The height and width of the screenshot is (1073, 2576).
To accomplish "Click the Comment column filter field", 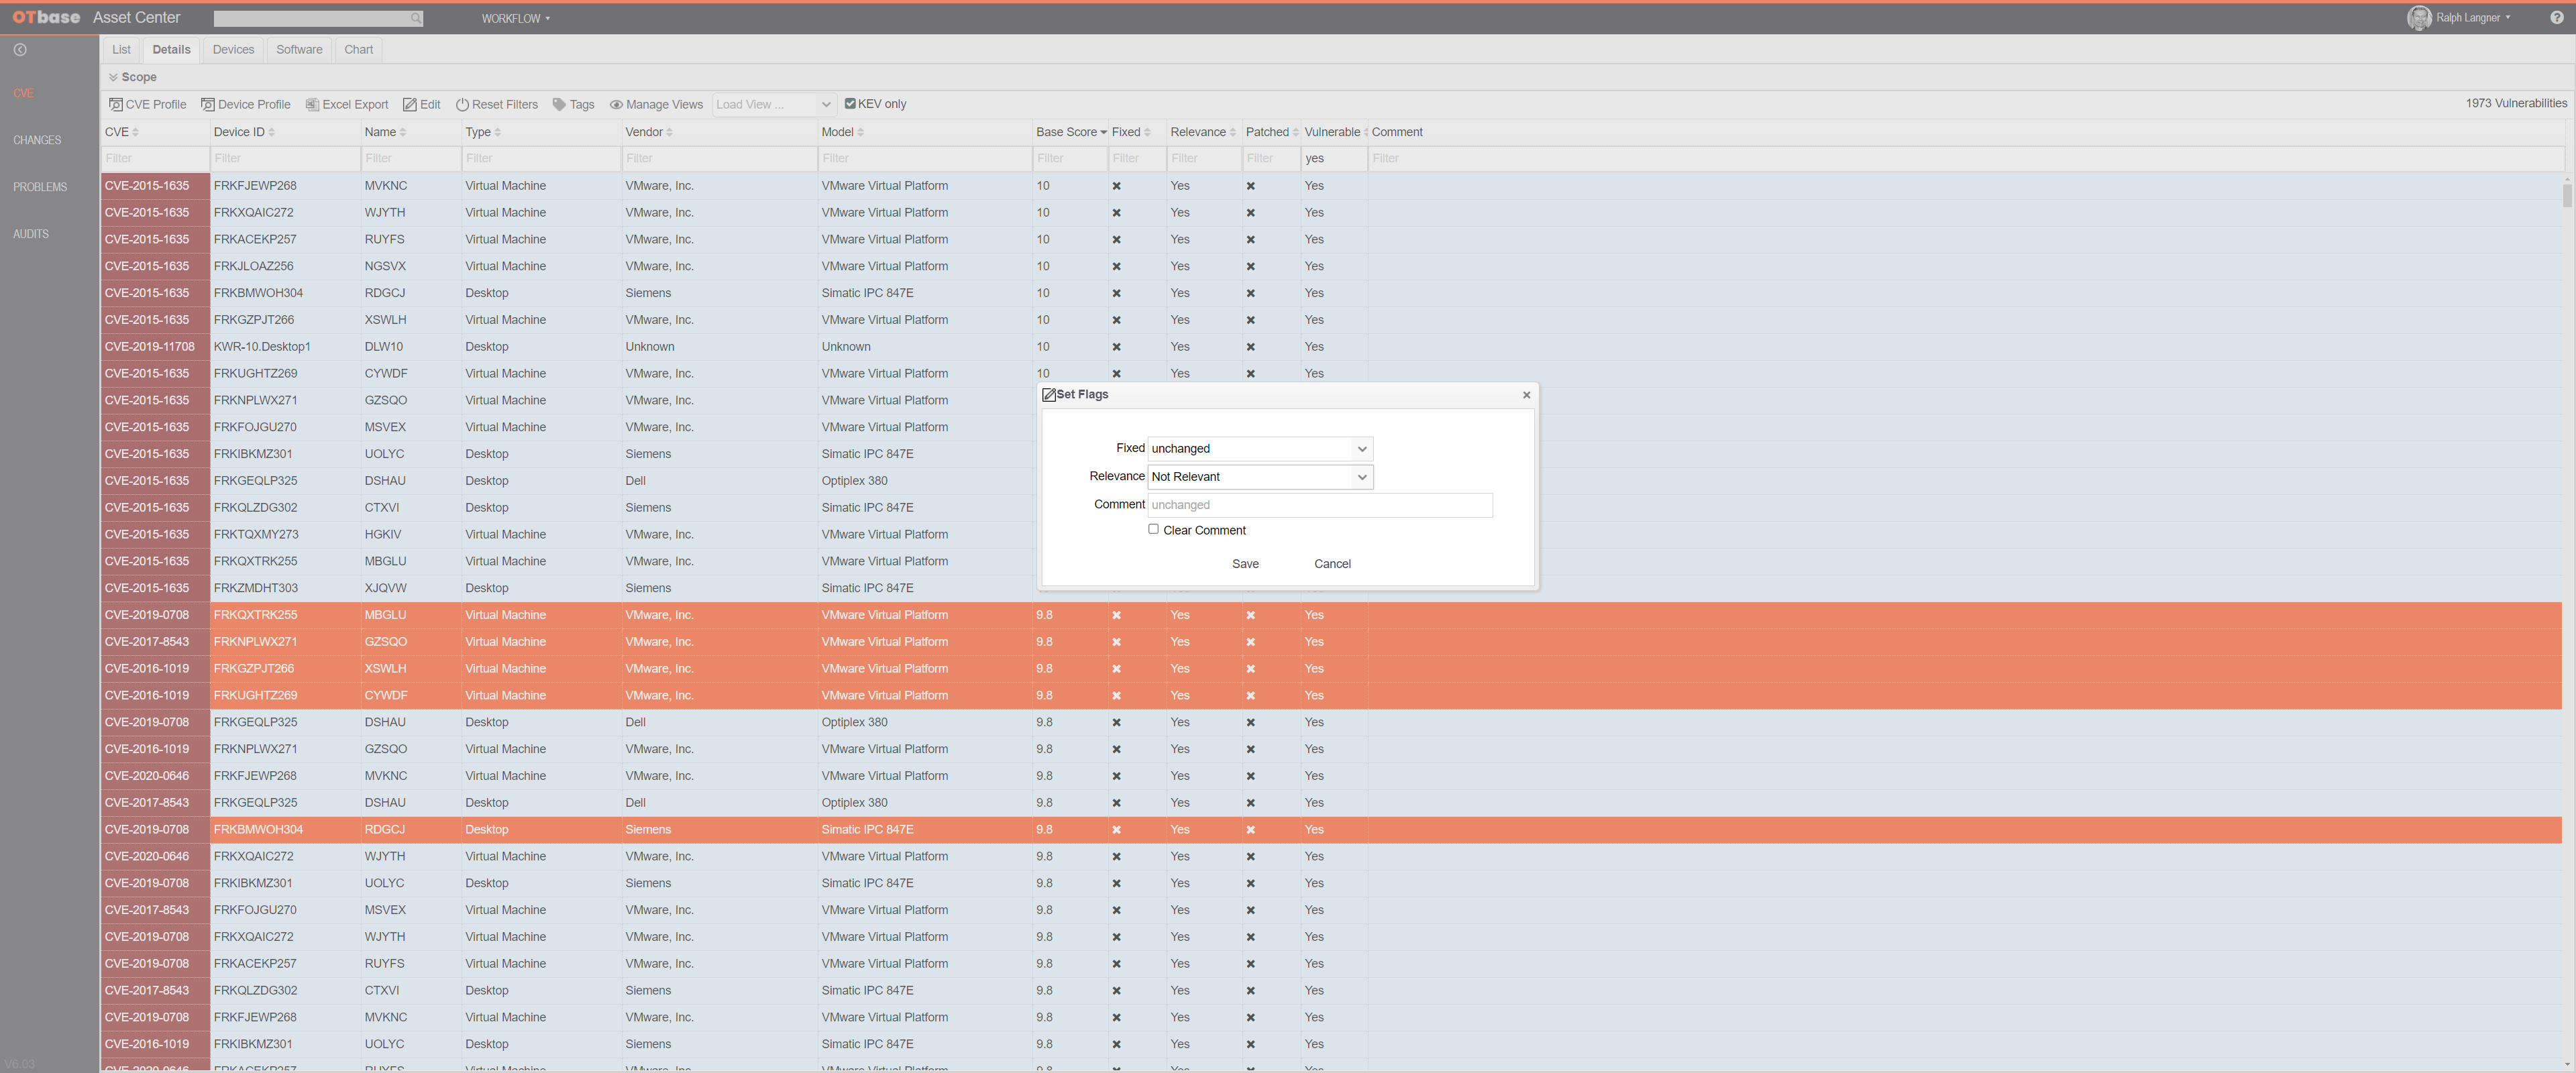I will point(1966,158).
